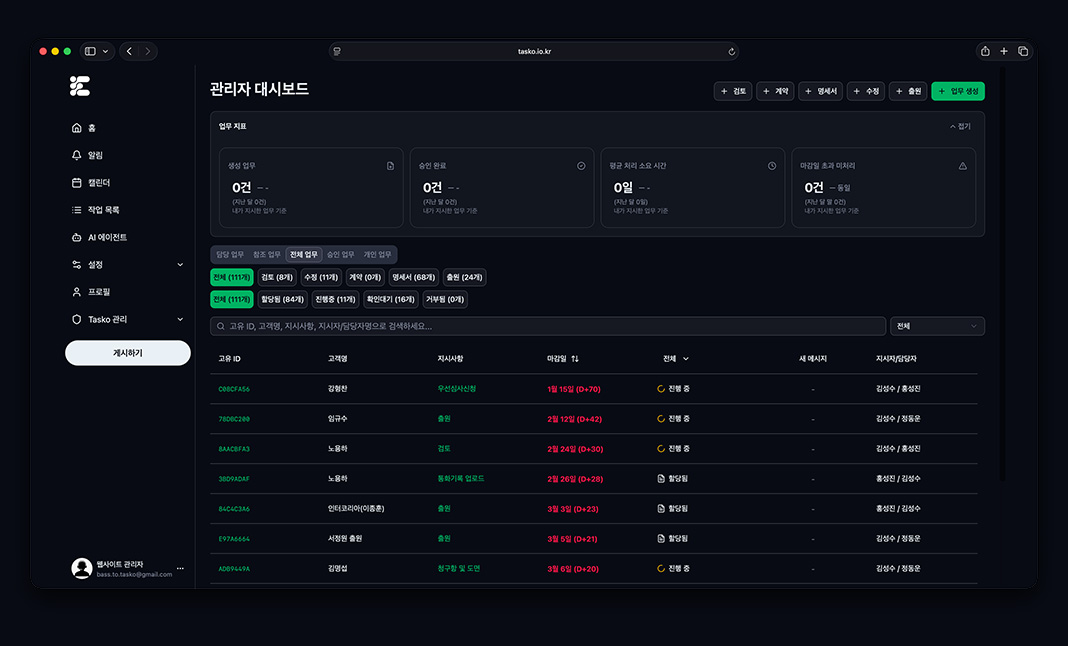Image resolution: width=1068 pixels, height=646 pixels.
Task: Sort by 마감일 using the arrows icon
Action: 575,358
